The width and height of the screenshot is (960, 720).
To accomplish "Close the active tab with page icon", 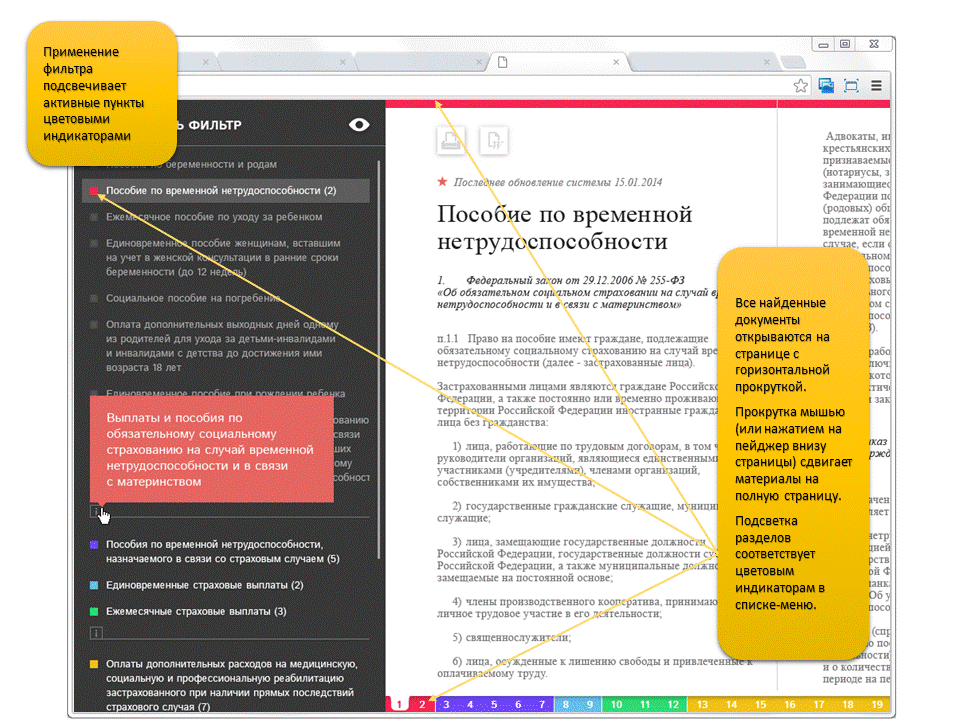I will (x=616, y=62).
